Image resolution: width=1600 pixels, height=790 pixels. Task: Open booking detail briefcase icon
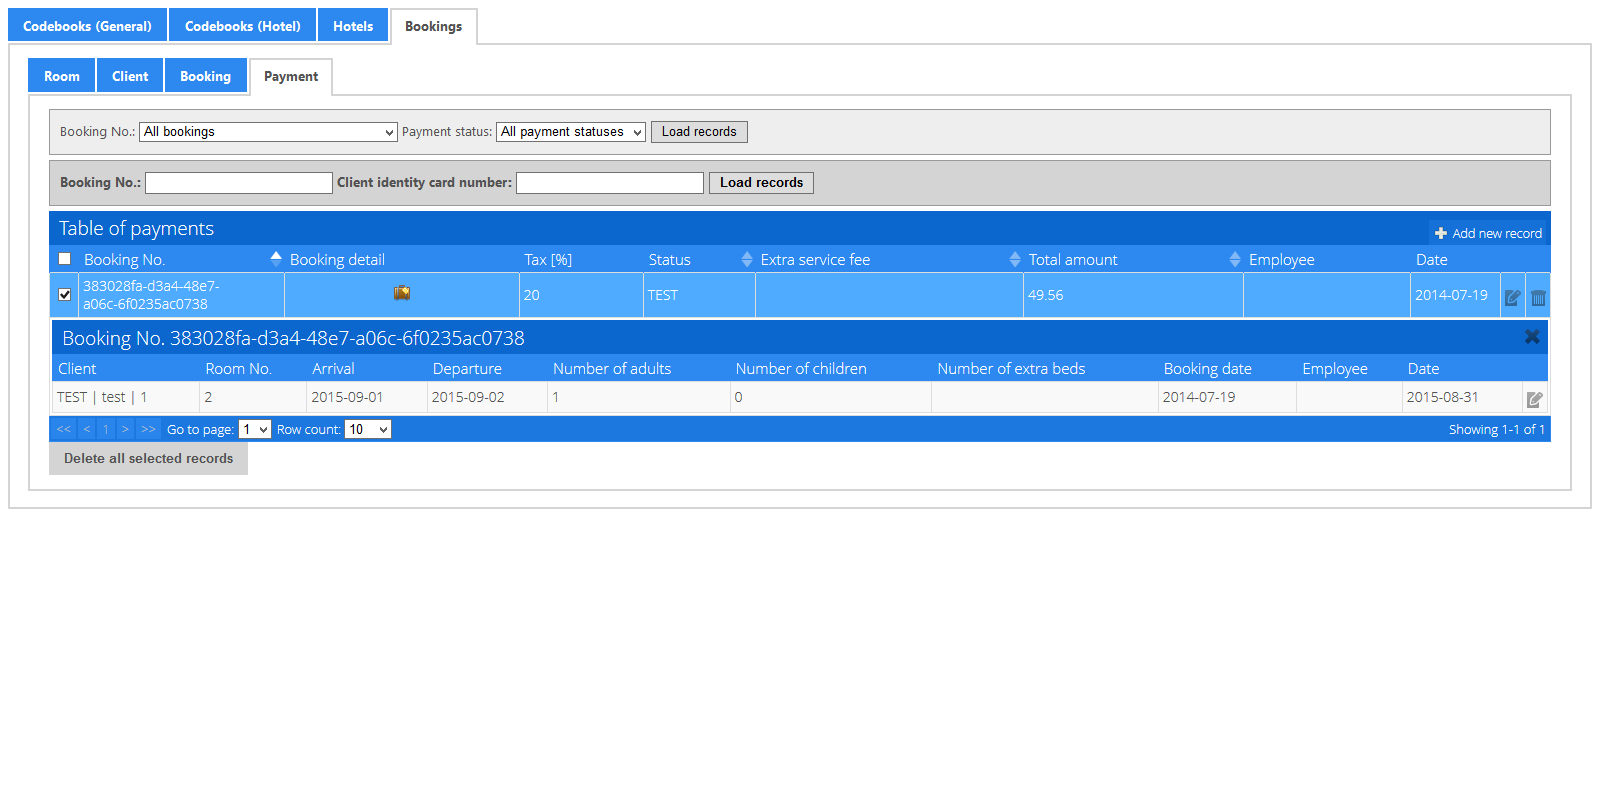click(x=402, y=293)
